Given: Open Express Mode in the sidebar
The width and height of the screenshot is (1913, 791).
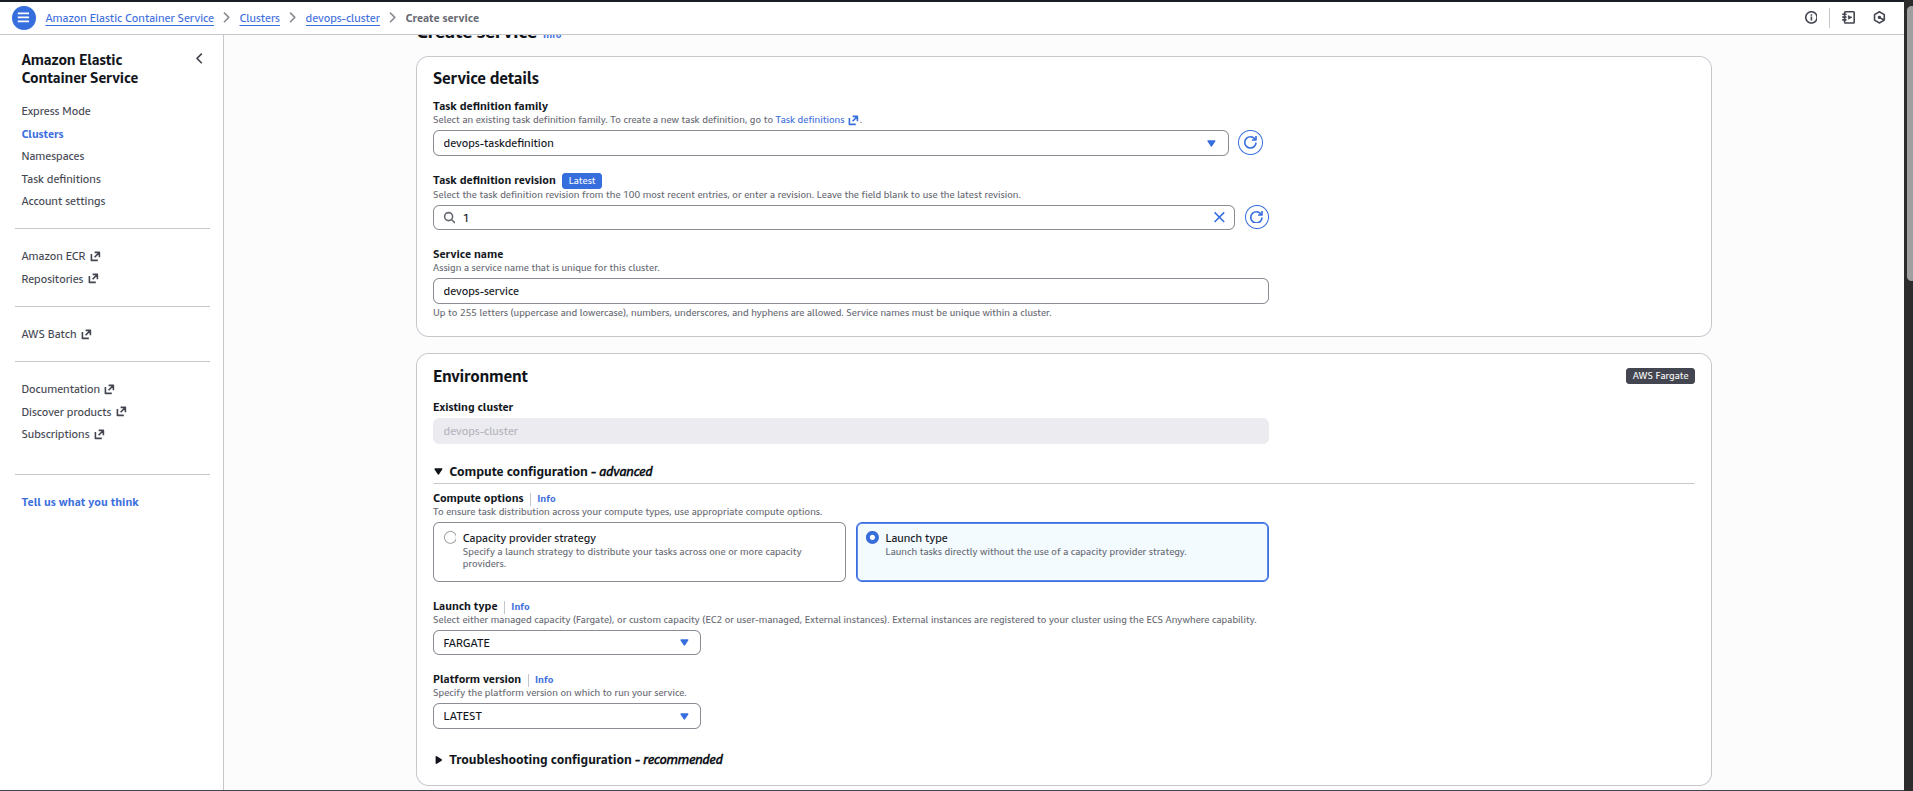Looking at the screenshot, I should point(56,111).
